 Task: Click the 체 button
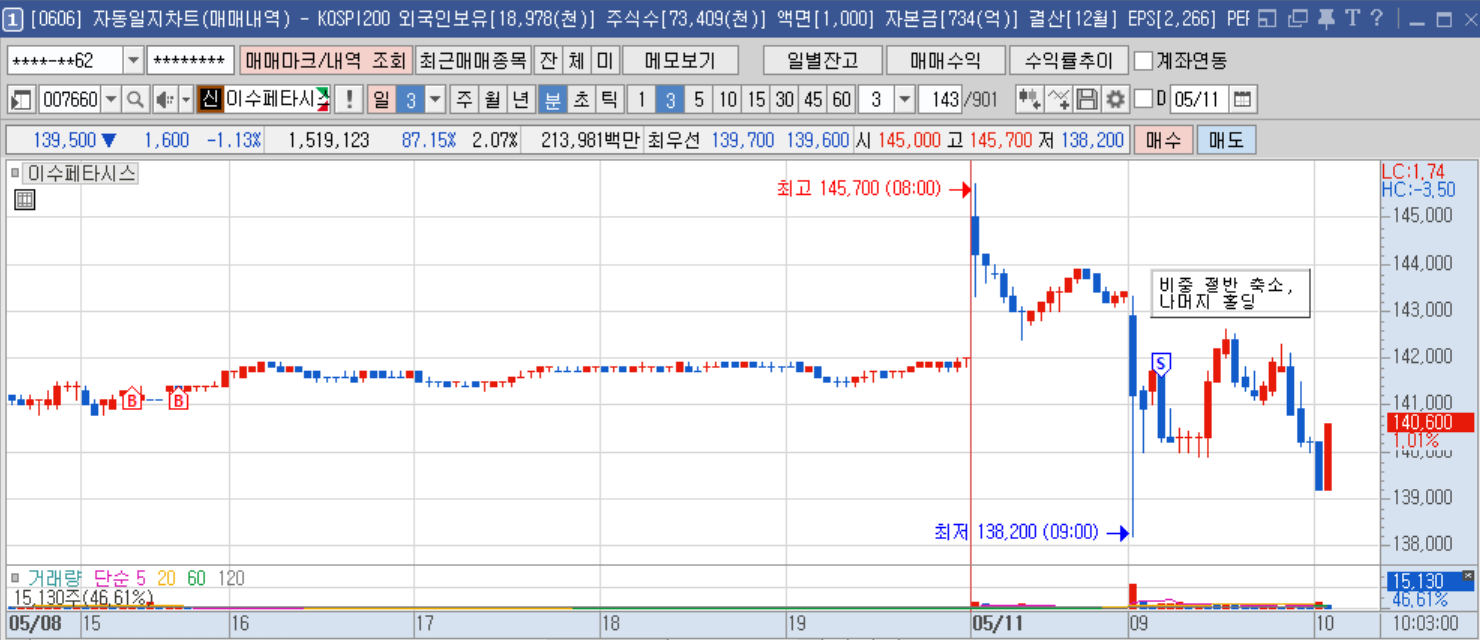point(577,60)
